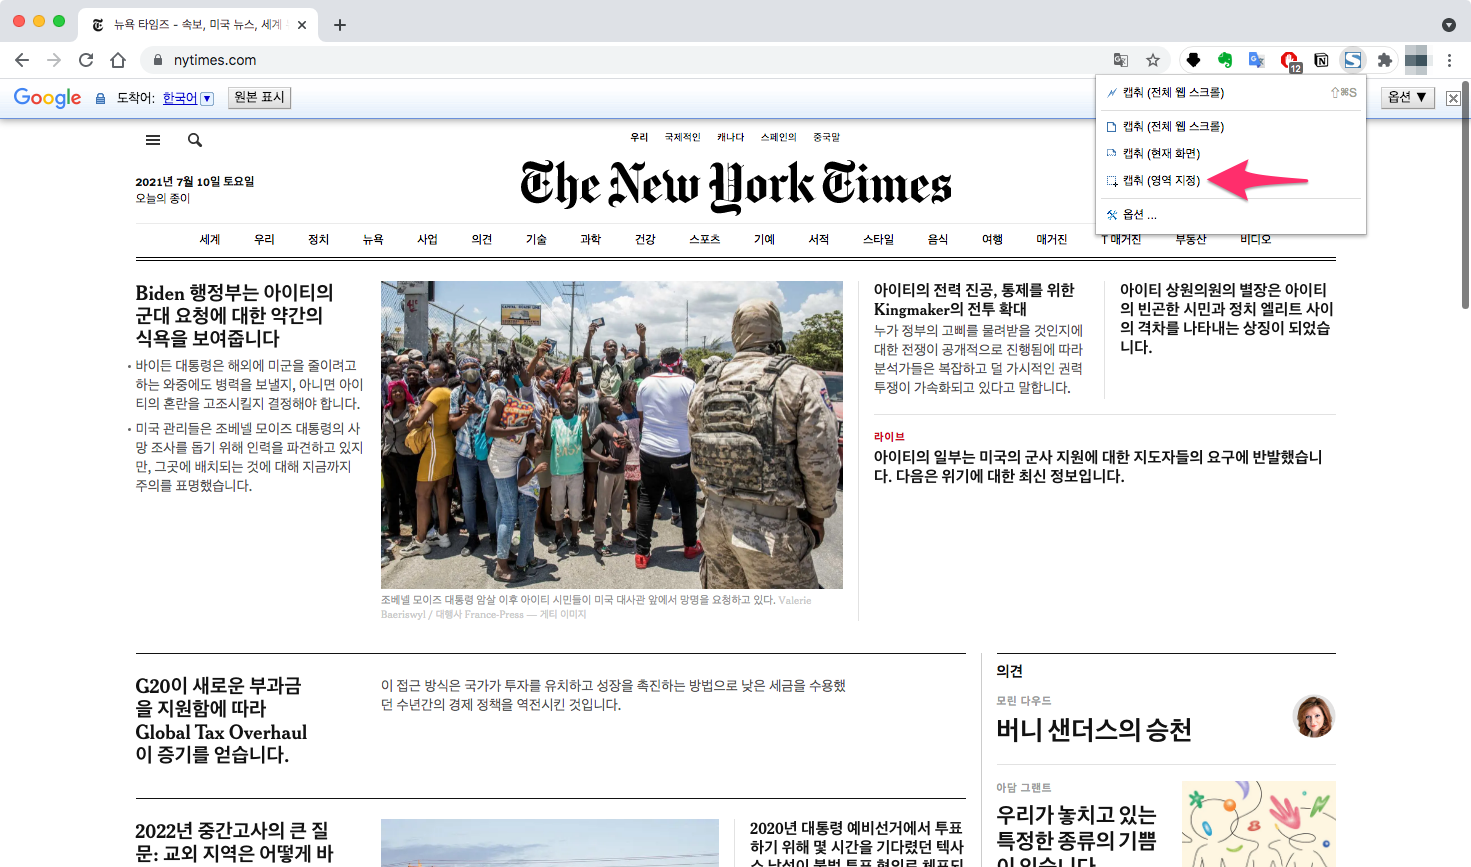1471x867 pixels.
Task: Click the blue S capture extension icon
Action: pos(1353,60)
